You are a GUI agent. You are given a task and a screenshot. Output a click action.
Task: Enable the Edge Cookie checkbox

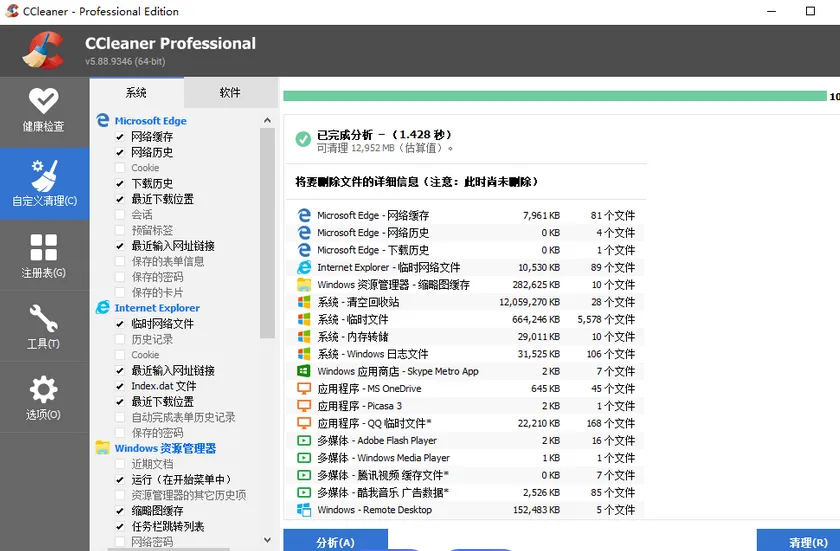pyautogui.click(x=120, y=168)
